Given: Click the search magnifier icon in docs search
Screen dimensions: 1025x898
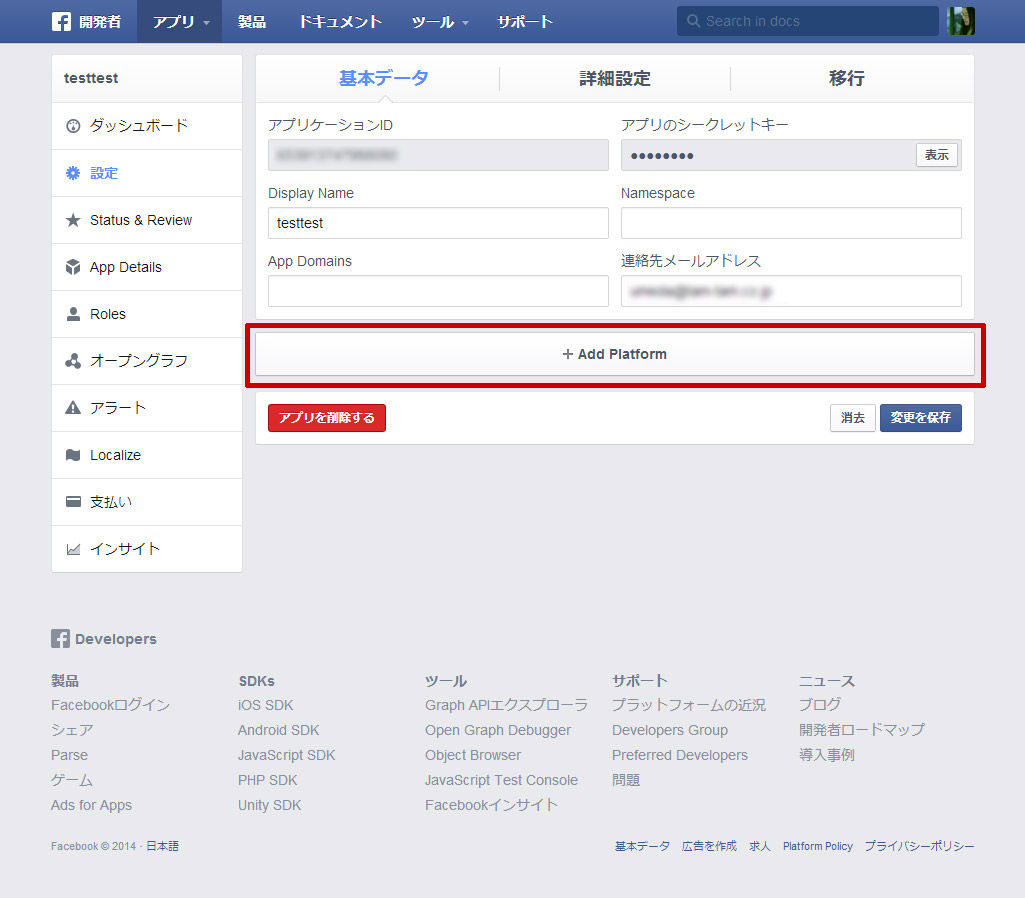Looking at the screenshot, I should 694,21.
